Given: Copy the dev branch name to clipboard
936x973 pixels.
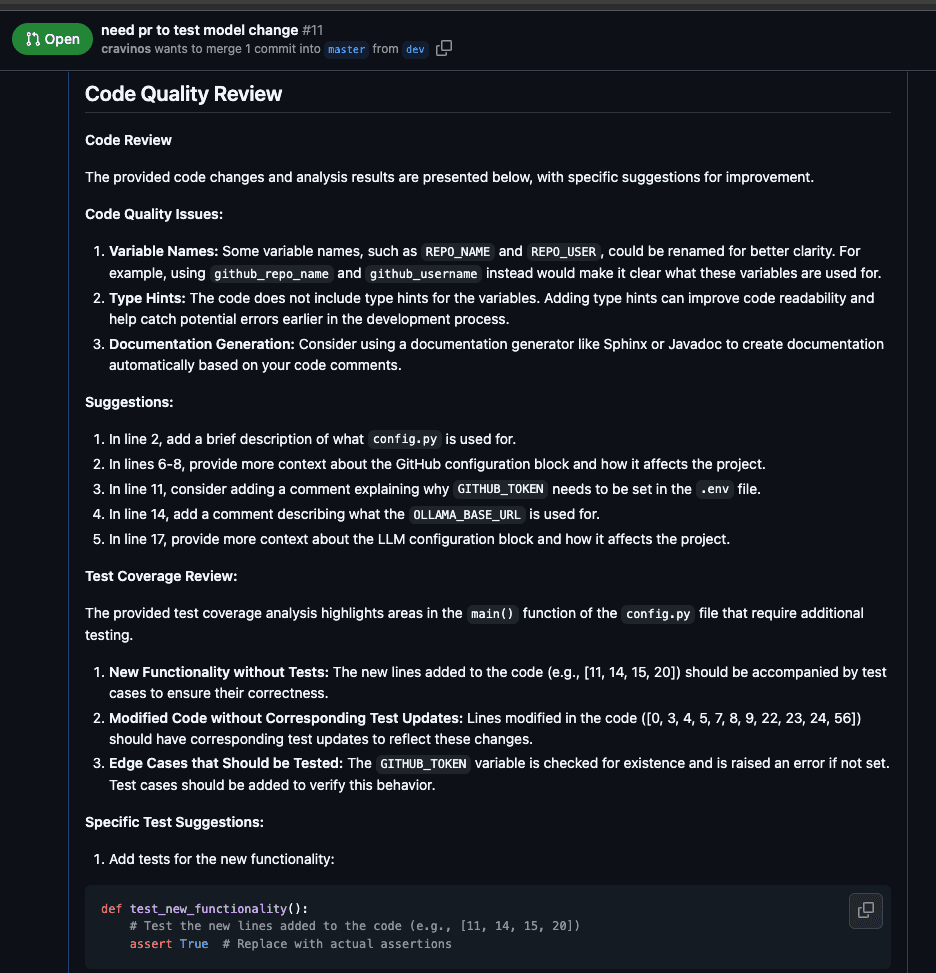Looking at the screenshot, I should coord(444,48).
